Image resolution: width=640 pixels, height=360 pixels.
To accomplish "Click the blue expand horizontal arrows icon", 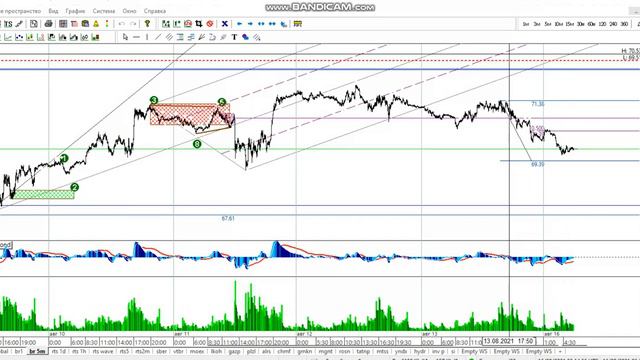I will tap(261, 24).
